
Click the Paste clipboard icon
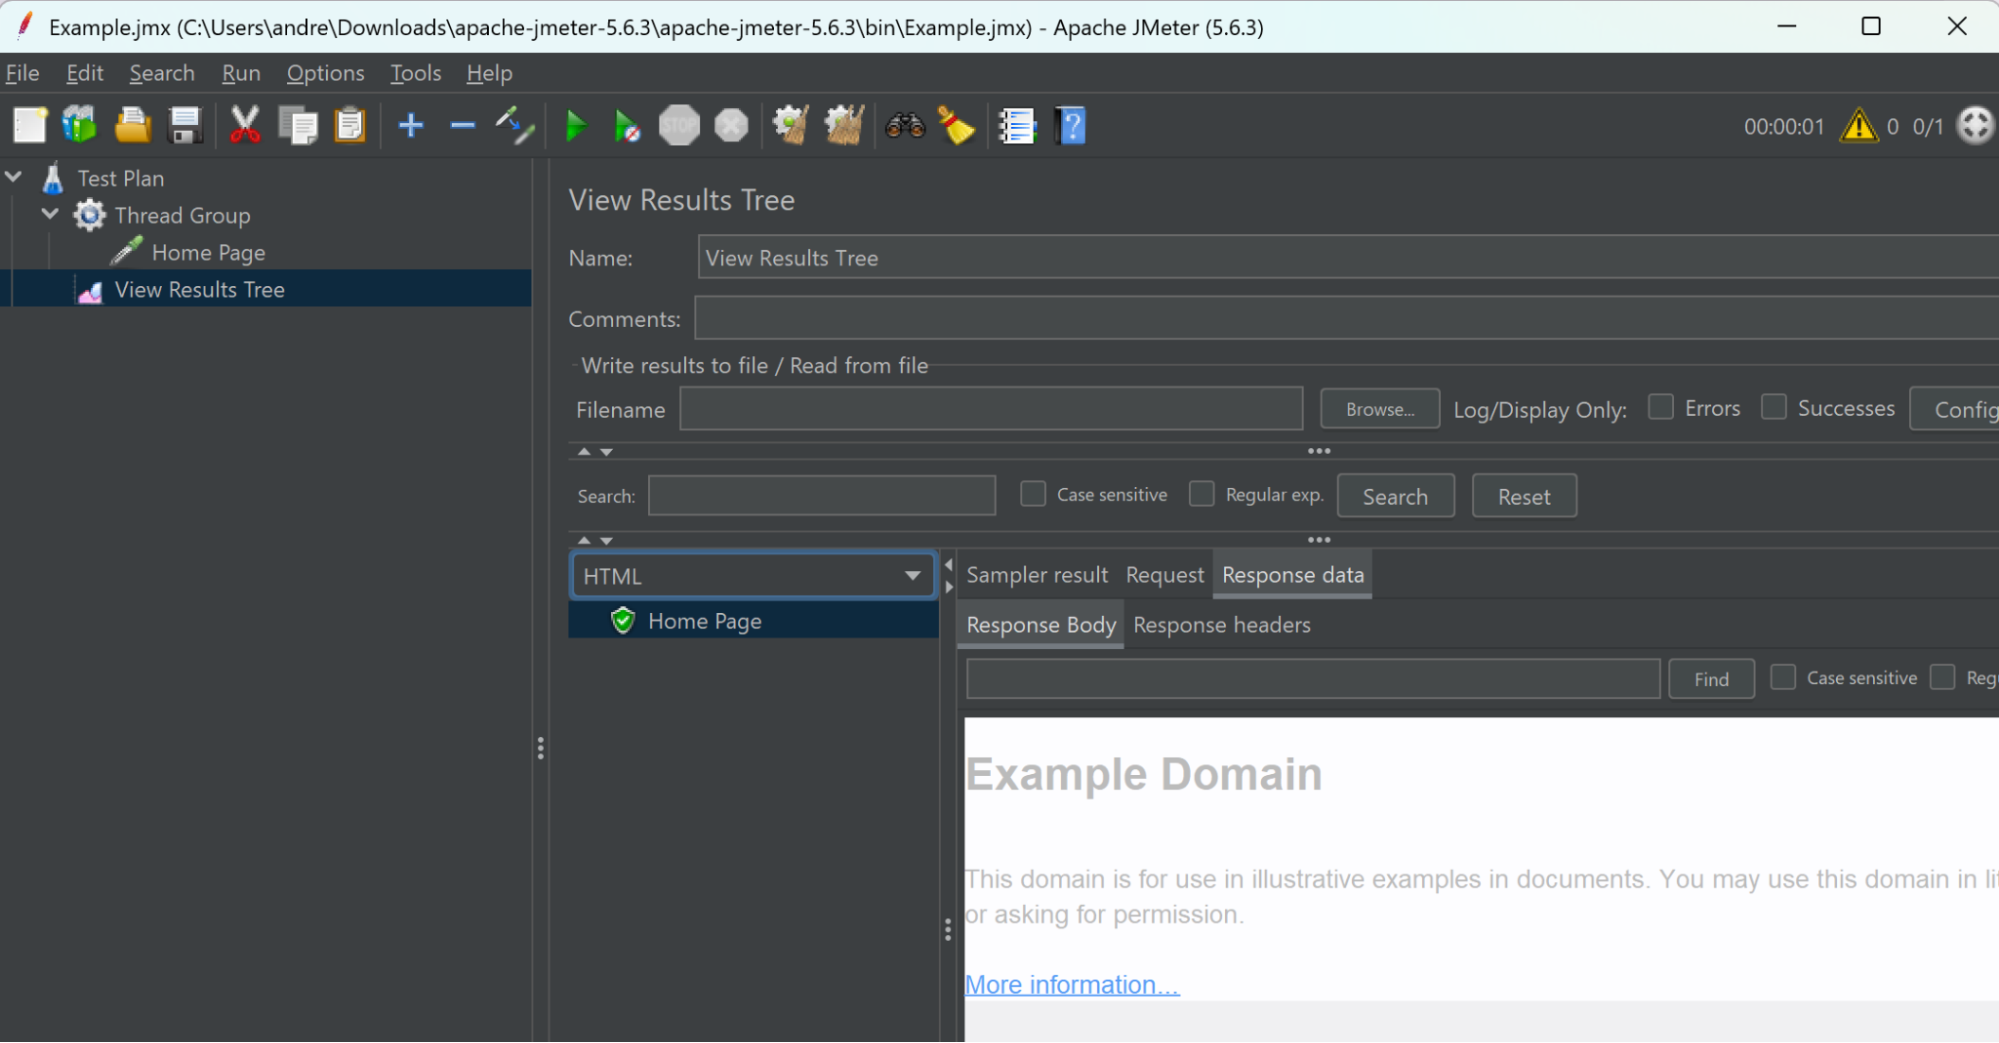350,126
